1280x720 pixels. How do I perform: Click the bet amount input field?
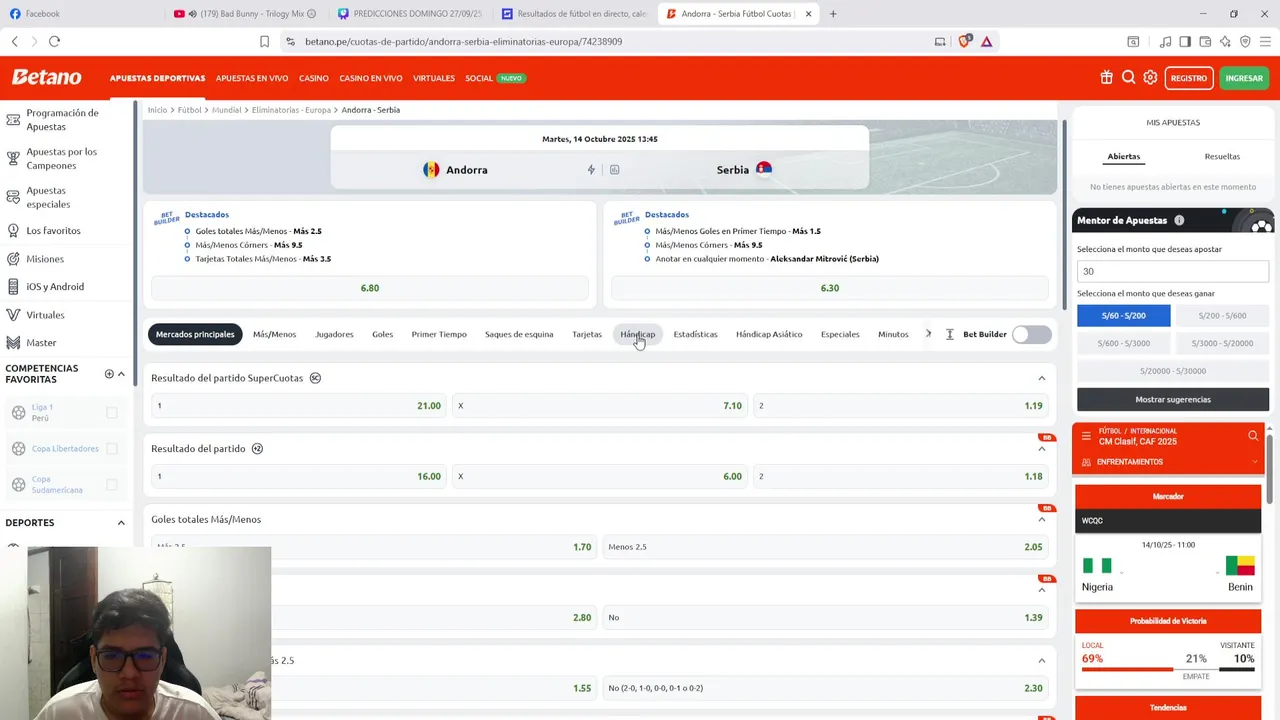1173,271
